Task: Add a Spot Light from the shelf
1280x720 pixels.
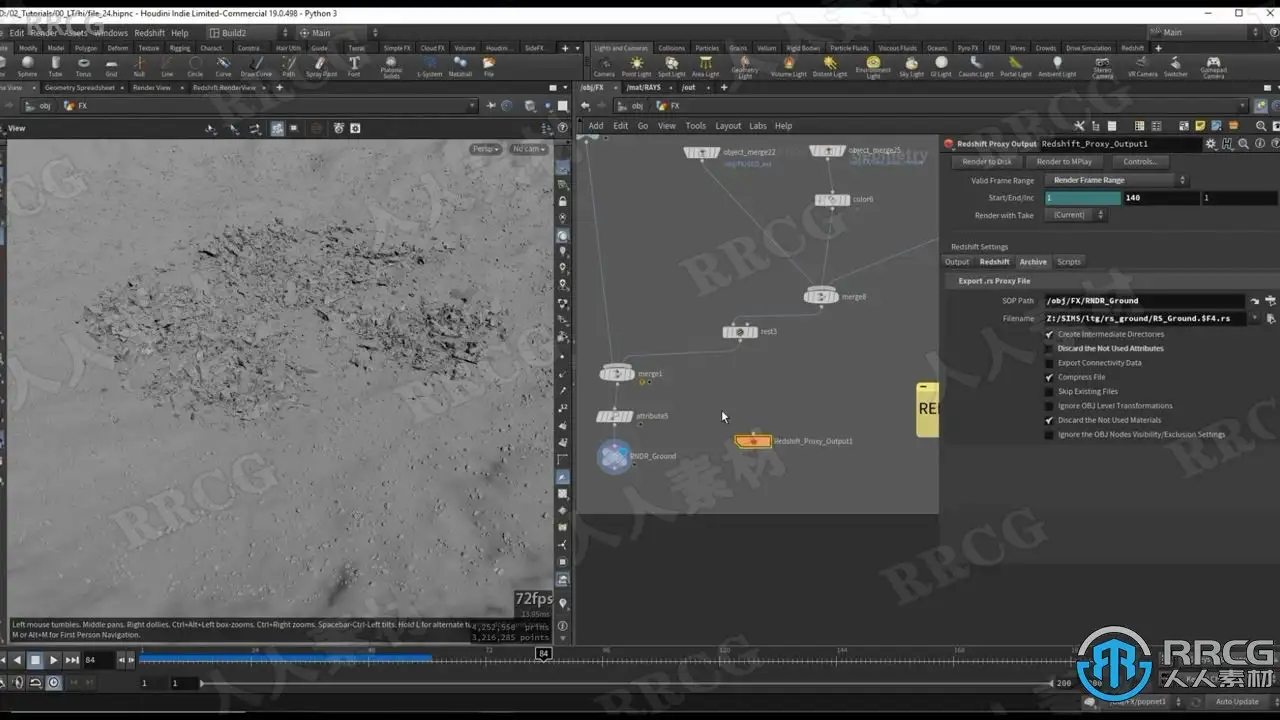Action: [671, 66]
